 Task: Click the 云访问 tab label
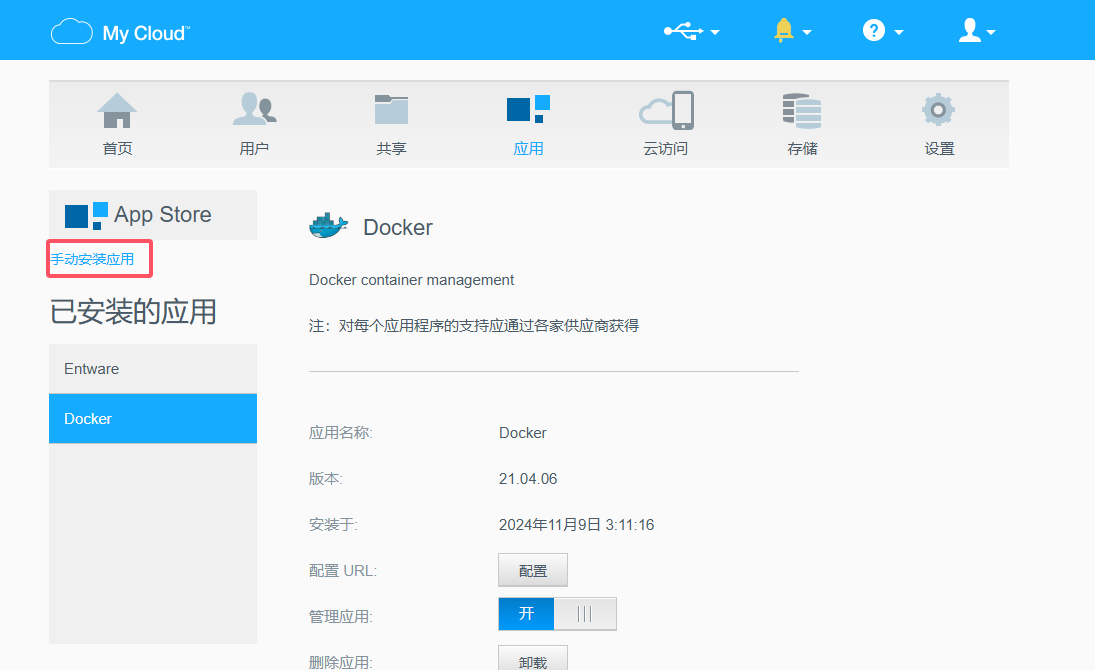(666, 149)
